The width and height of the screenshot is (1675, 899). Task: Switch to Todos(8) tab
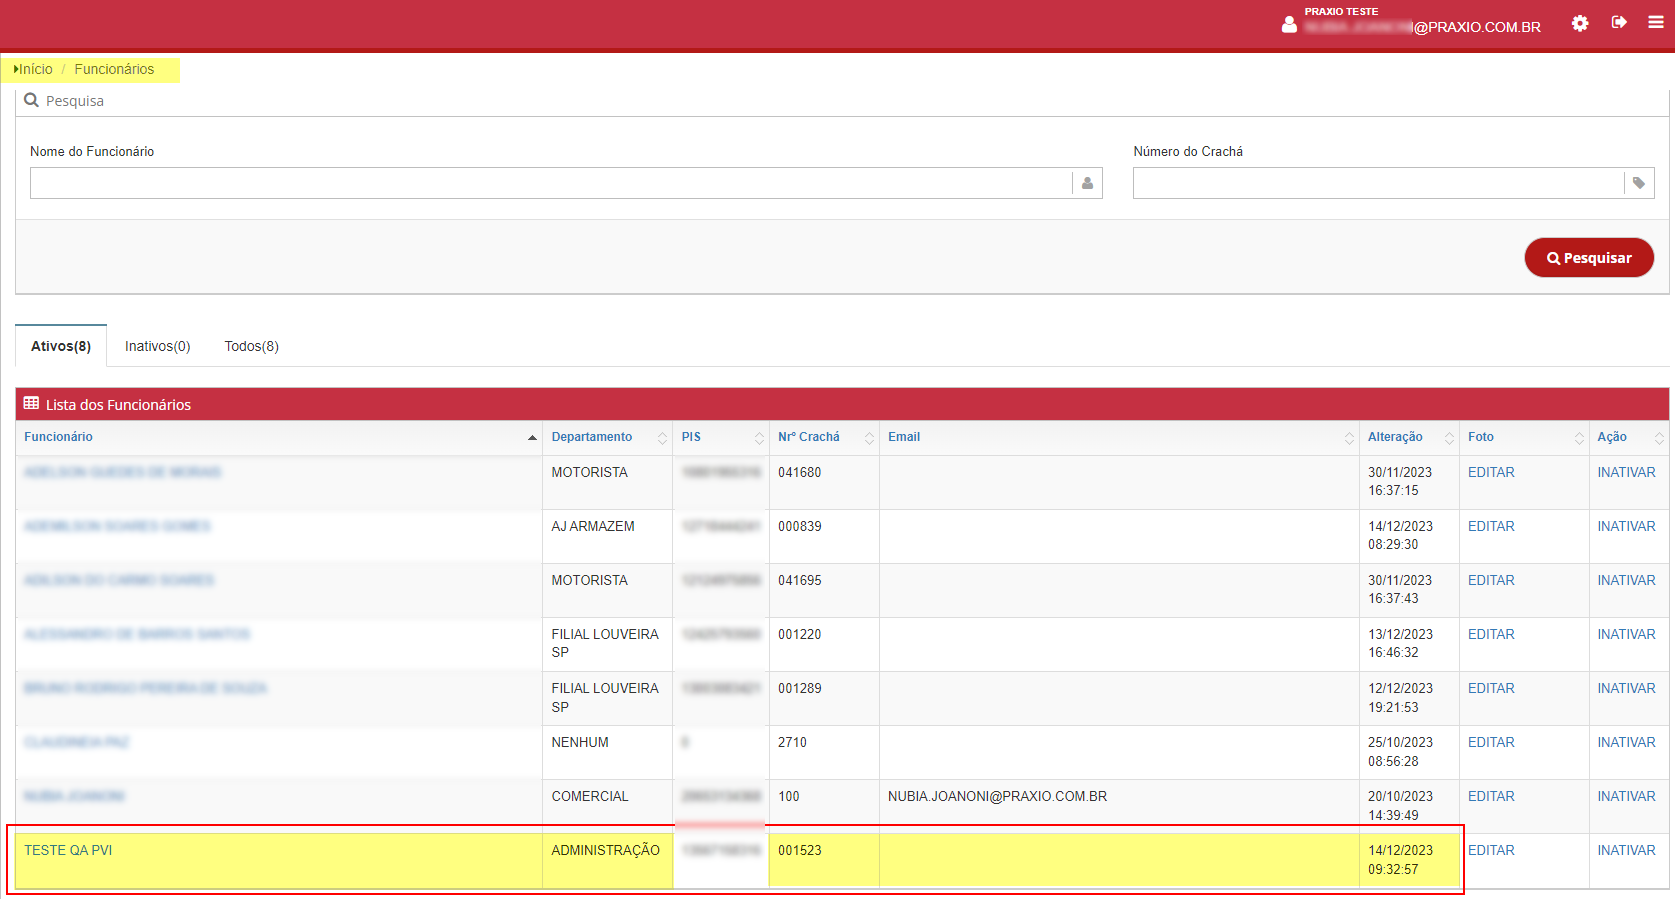pos(252,346)
